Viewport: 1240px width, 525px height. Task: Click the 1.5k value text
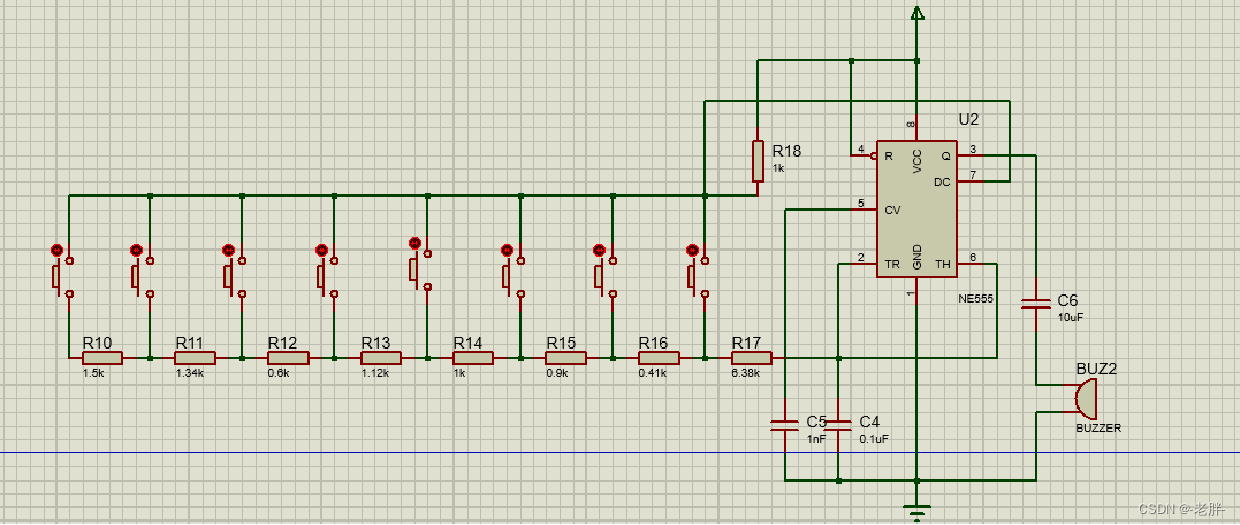pos(92,373)
